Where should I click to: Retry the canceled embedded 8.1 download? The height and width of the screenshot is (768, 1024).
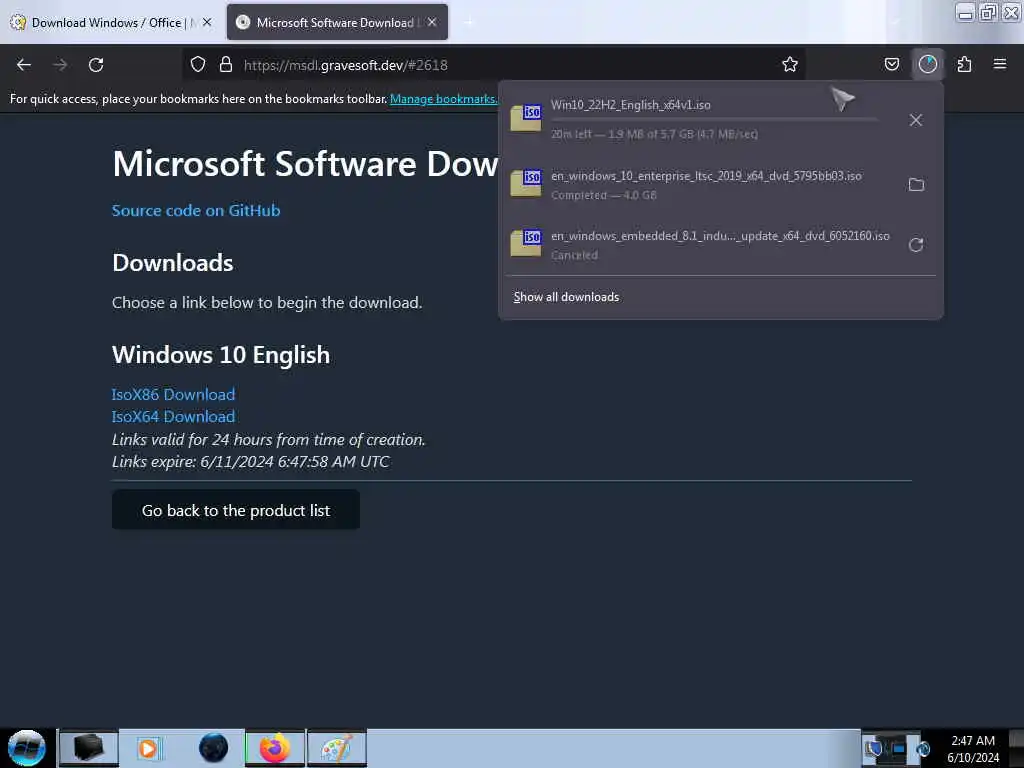pos(916,245)
